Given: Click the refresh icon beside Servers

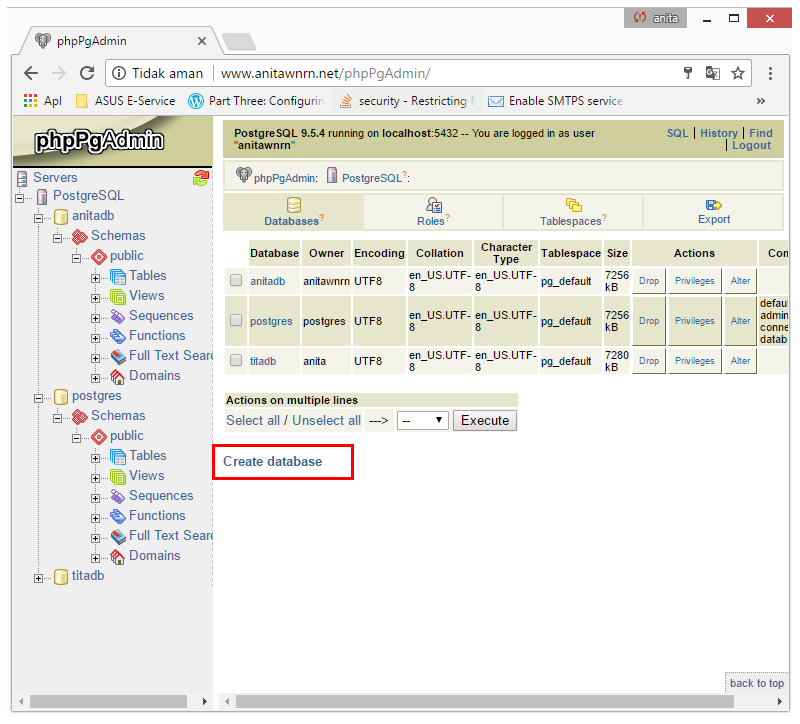Looking at the screenshot, I should (x=201, y=178).
